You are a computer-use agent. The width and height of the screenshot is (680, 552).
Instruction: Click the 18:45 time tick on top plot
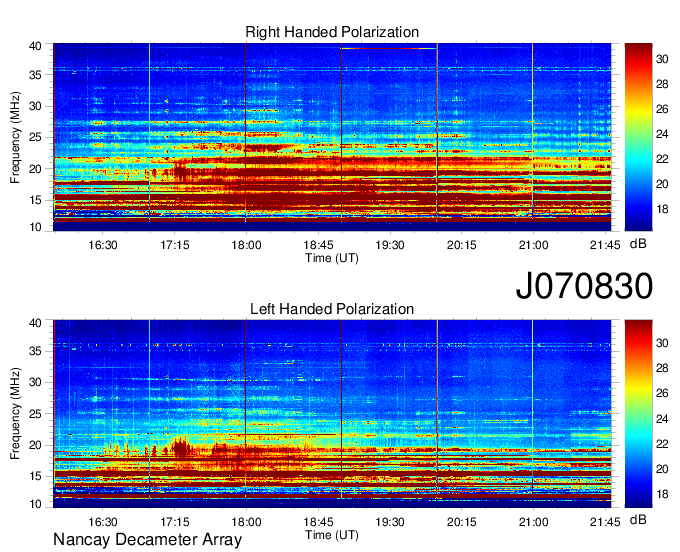pos(318,245)
